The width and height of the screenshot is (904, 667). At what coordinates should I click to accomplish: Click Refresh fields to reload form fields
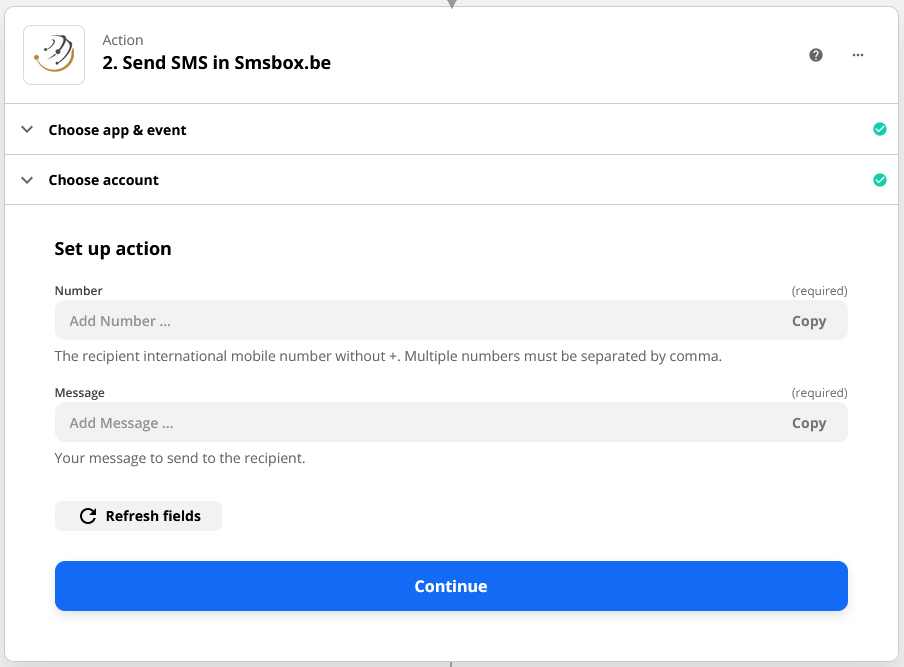click(x=138, y=516)
